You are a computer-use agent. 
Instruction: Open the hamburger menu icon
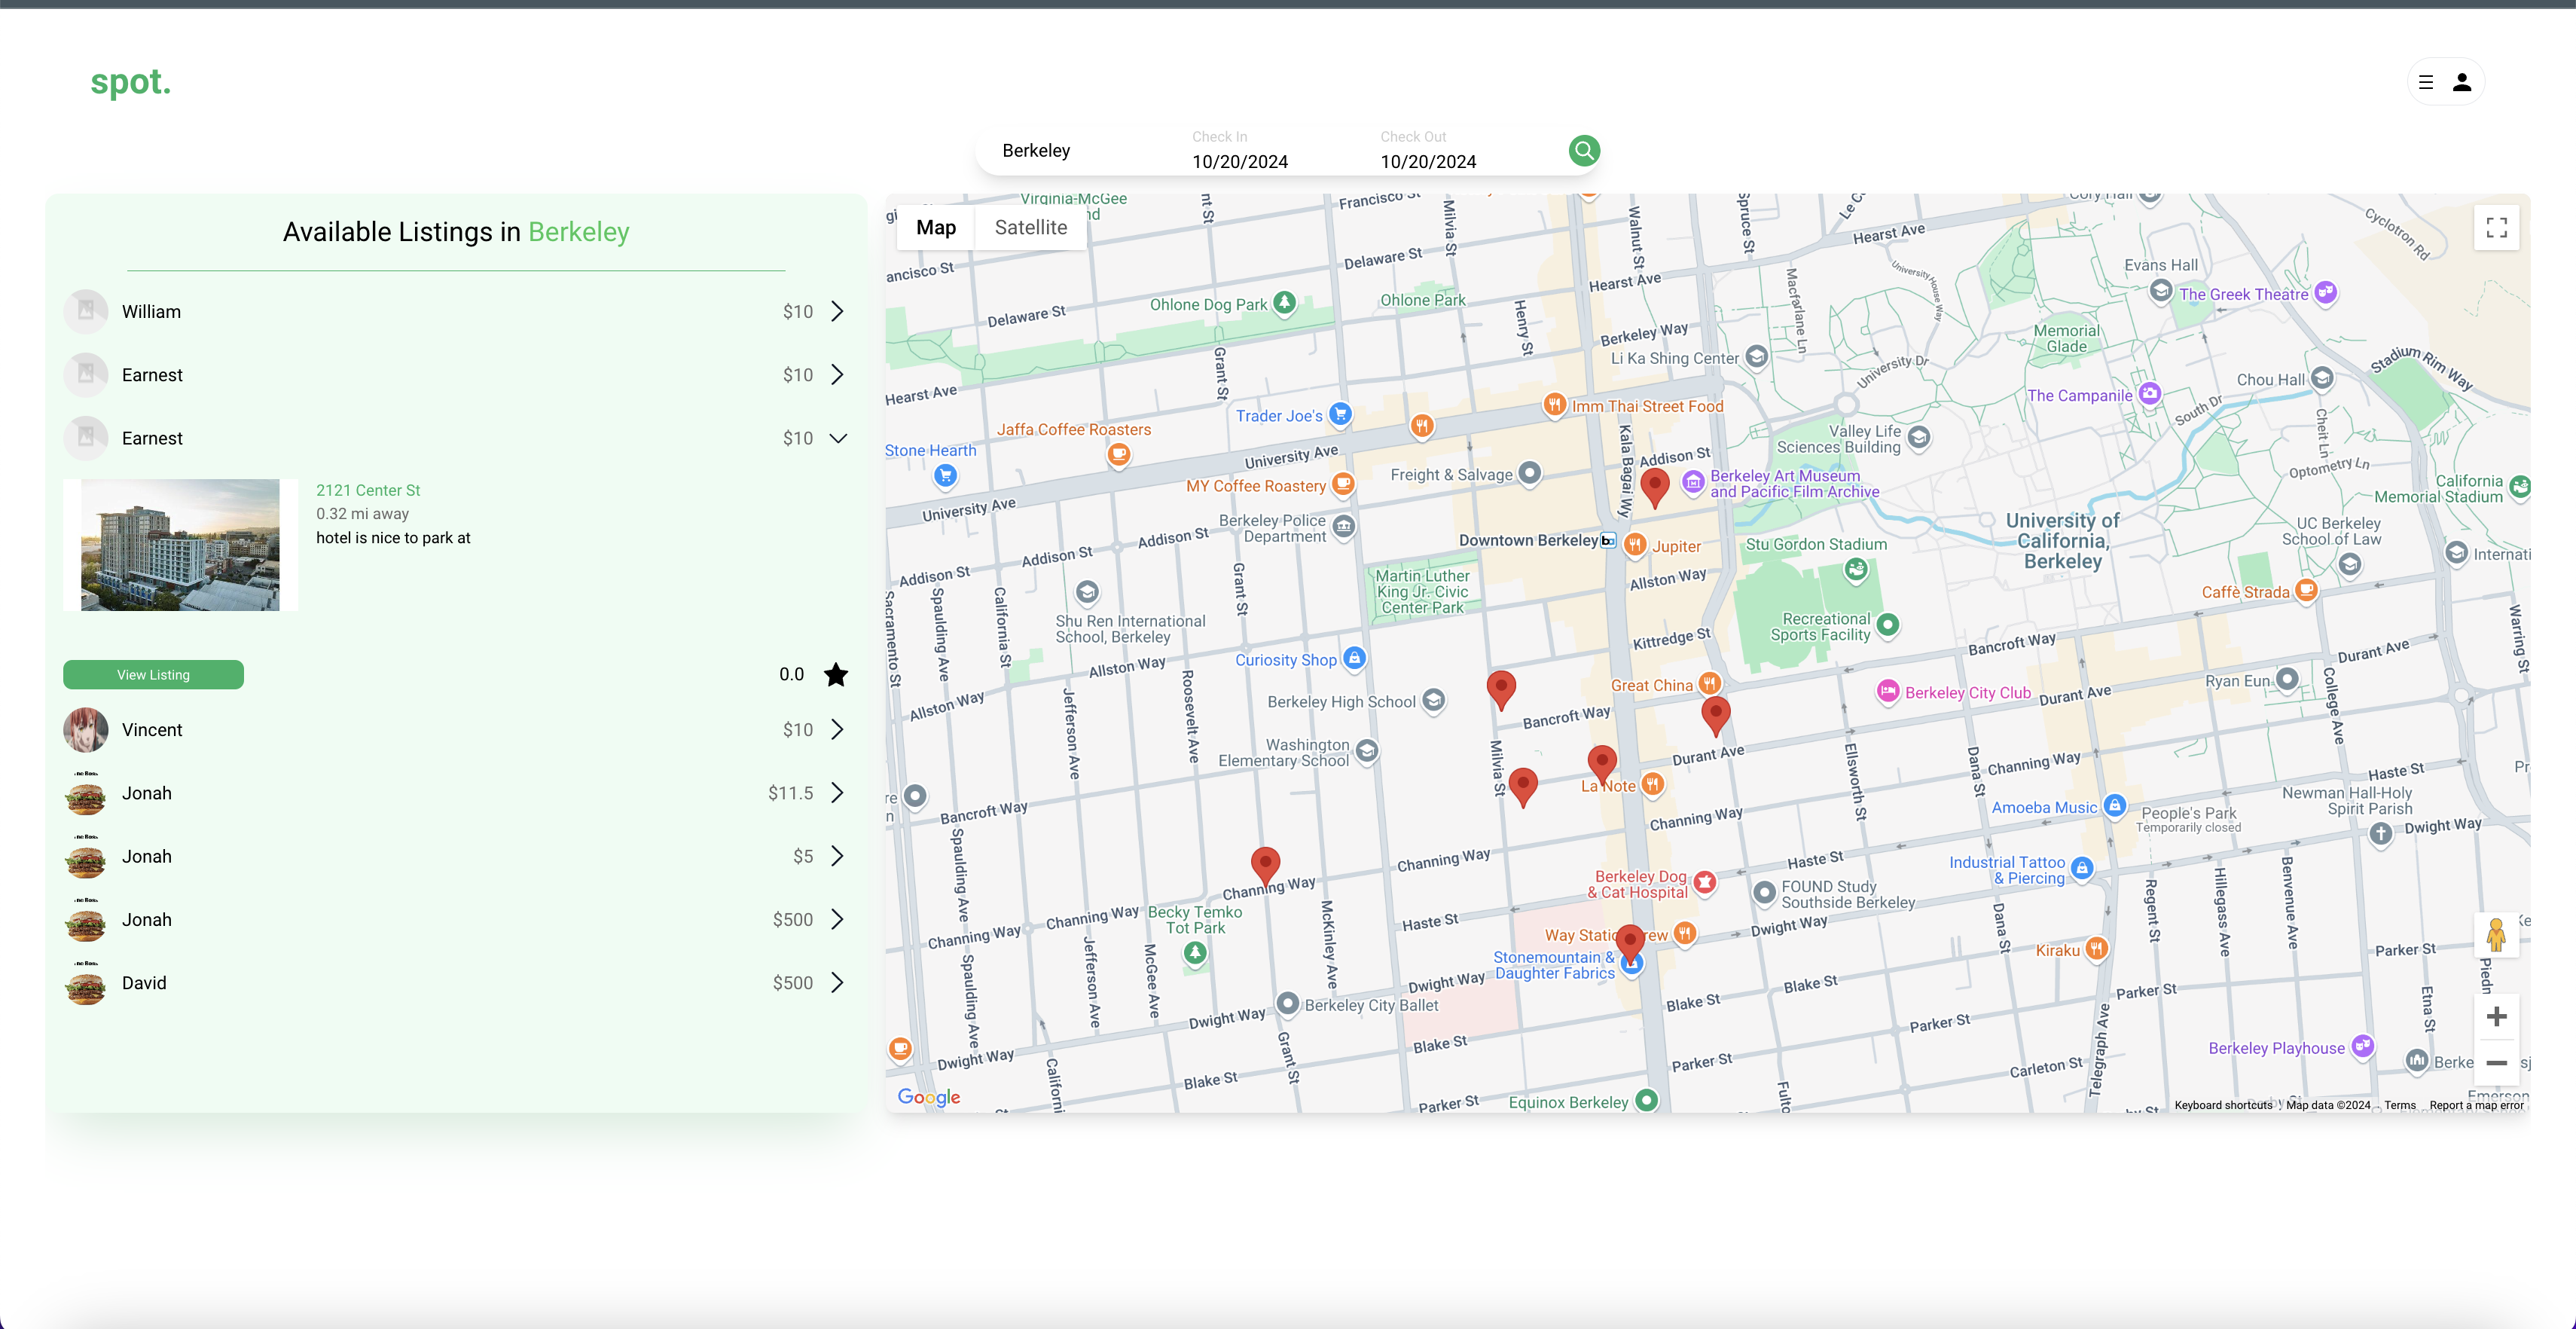[2425, 82]
